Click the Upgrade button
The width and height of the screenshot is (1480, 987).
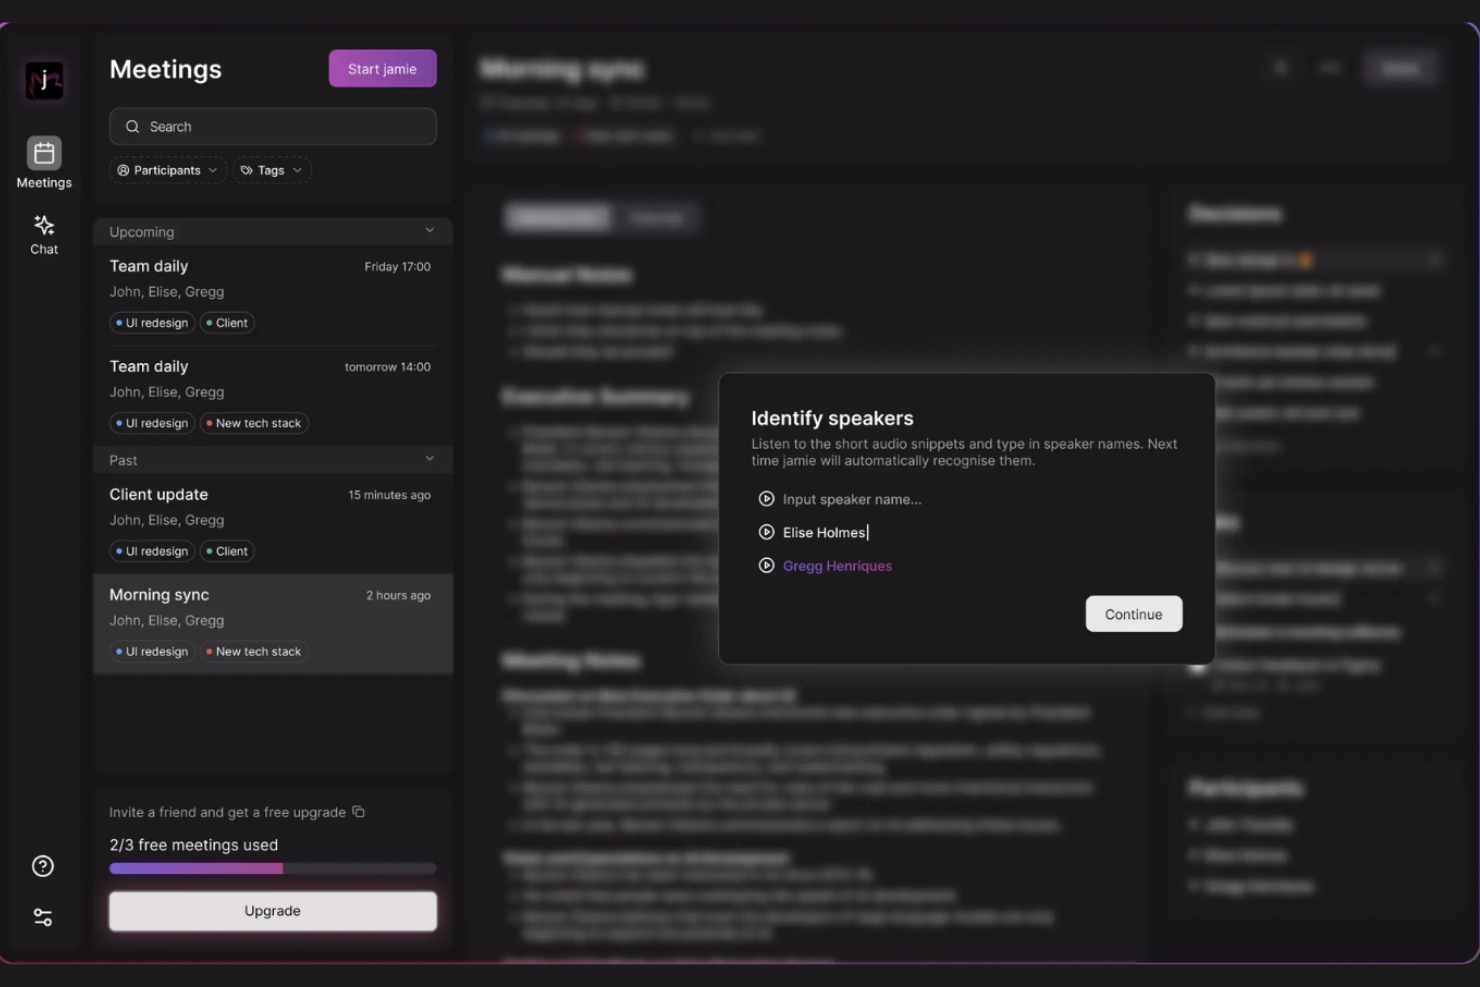[x=272, y=911]
